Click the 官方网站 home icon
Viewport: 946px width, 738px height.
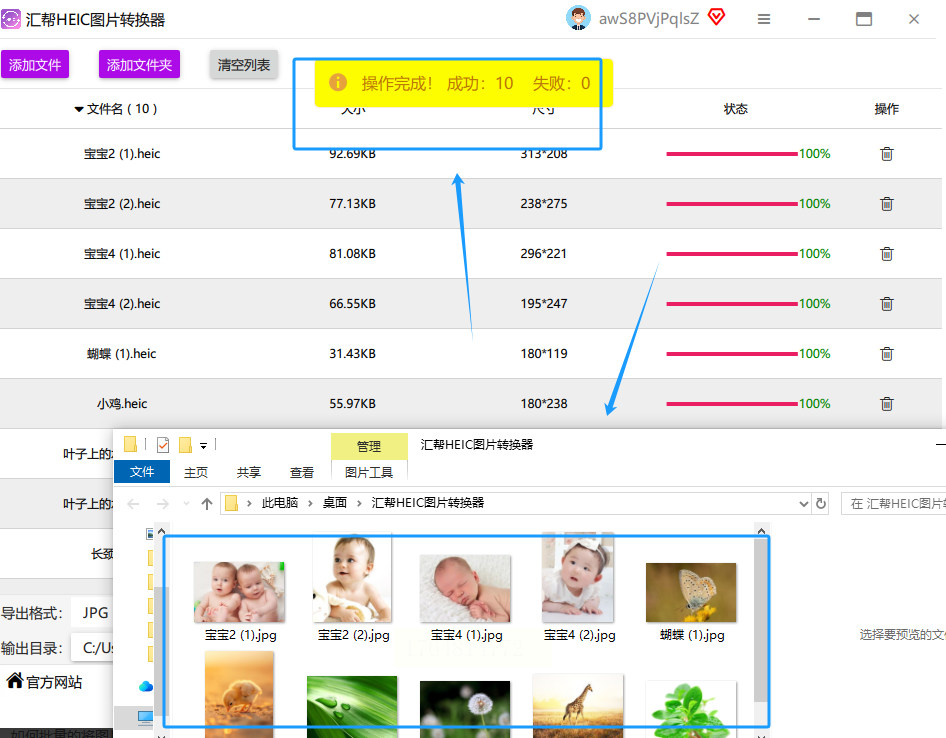15,681
